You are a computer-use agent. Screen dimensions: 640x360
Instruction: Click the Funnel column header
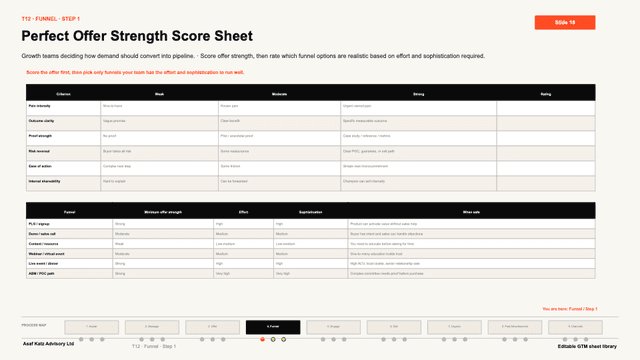69,212
